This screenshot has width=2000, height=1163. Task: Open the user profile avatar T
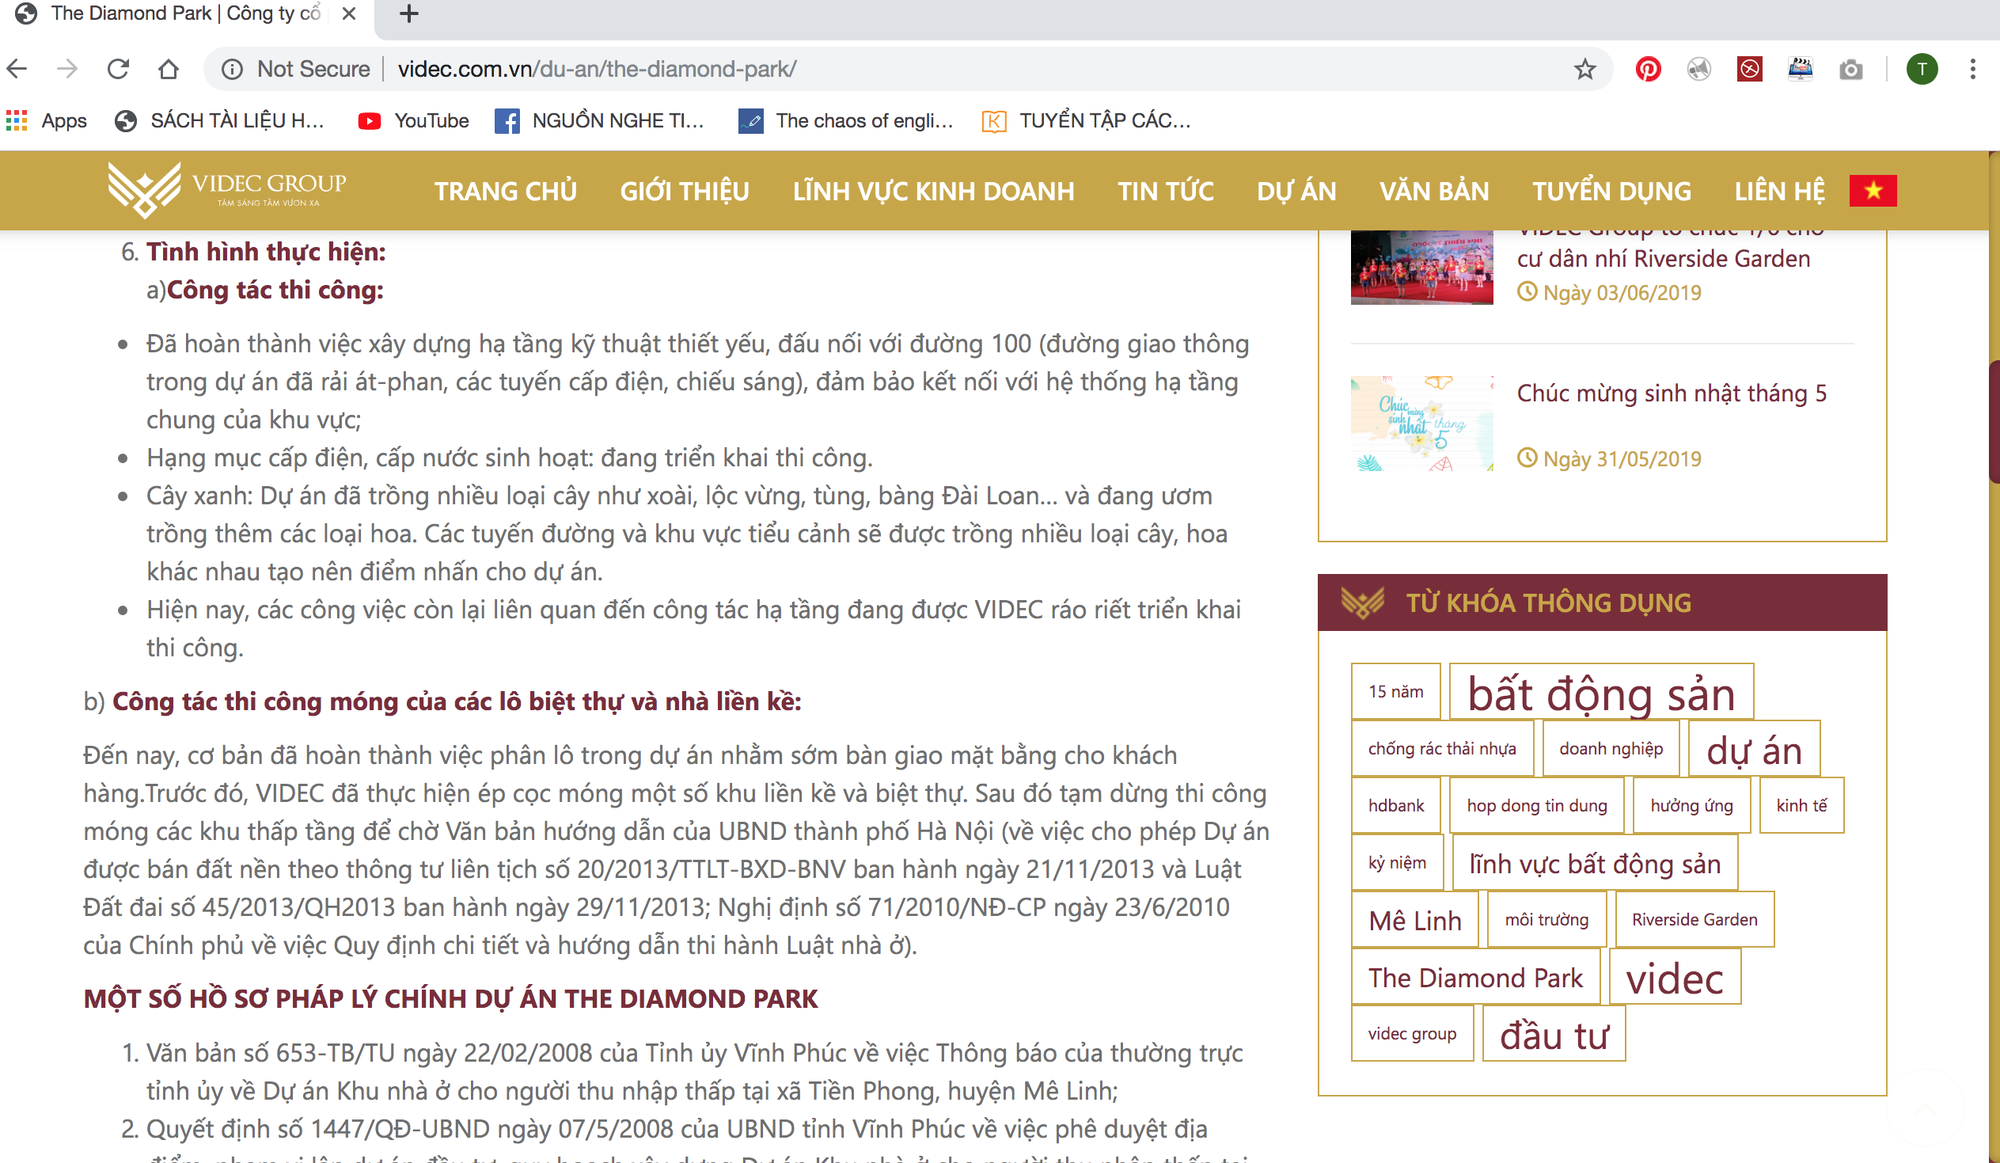[x=1921, y=69]
